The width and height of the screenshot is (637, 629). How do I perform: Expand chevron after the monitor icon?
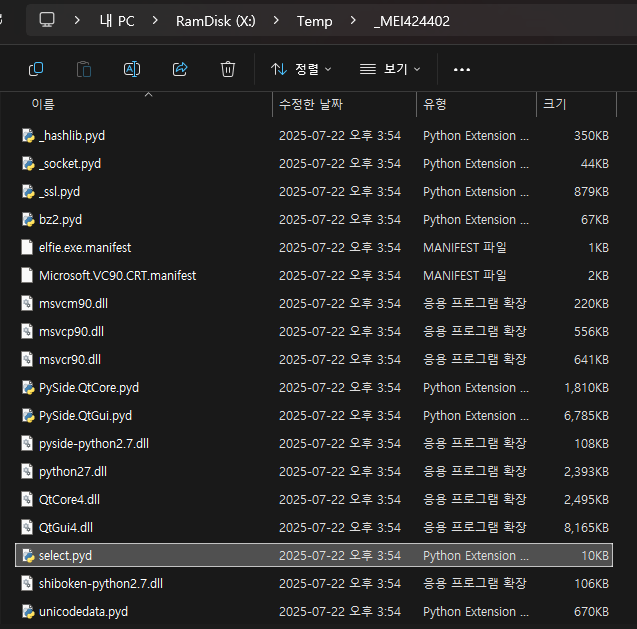coord(77,20)
